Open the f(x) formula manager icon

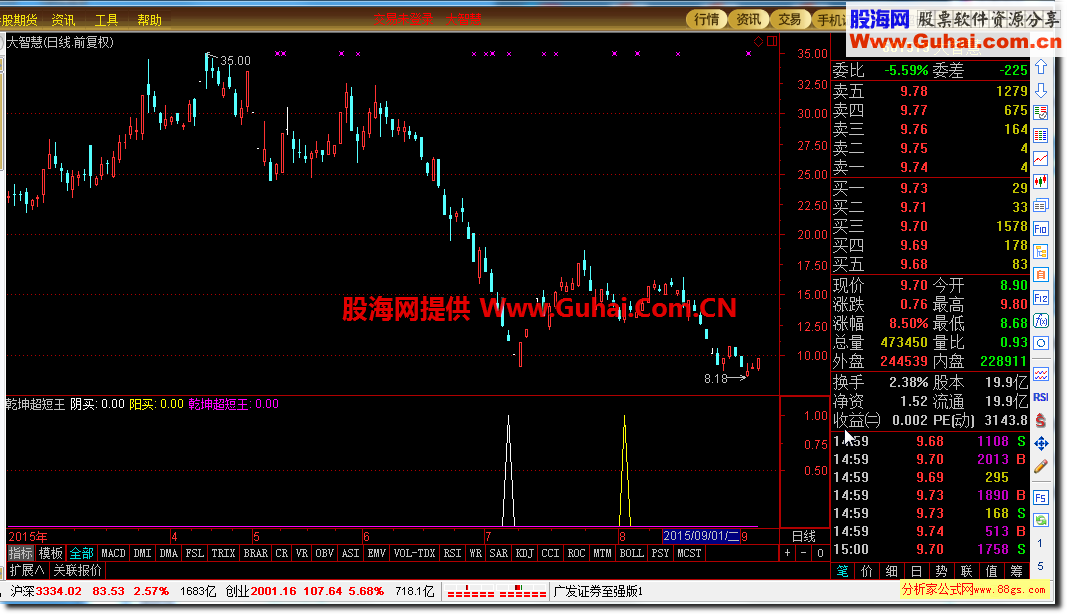pos(1041,320)
